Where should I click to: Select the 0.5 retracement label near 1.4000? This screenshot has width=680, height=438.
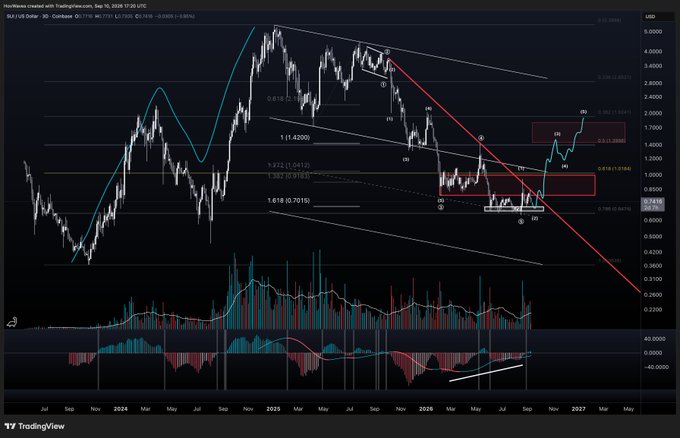tap(613, 141)
